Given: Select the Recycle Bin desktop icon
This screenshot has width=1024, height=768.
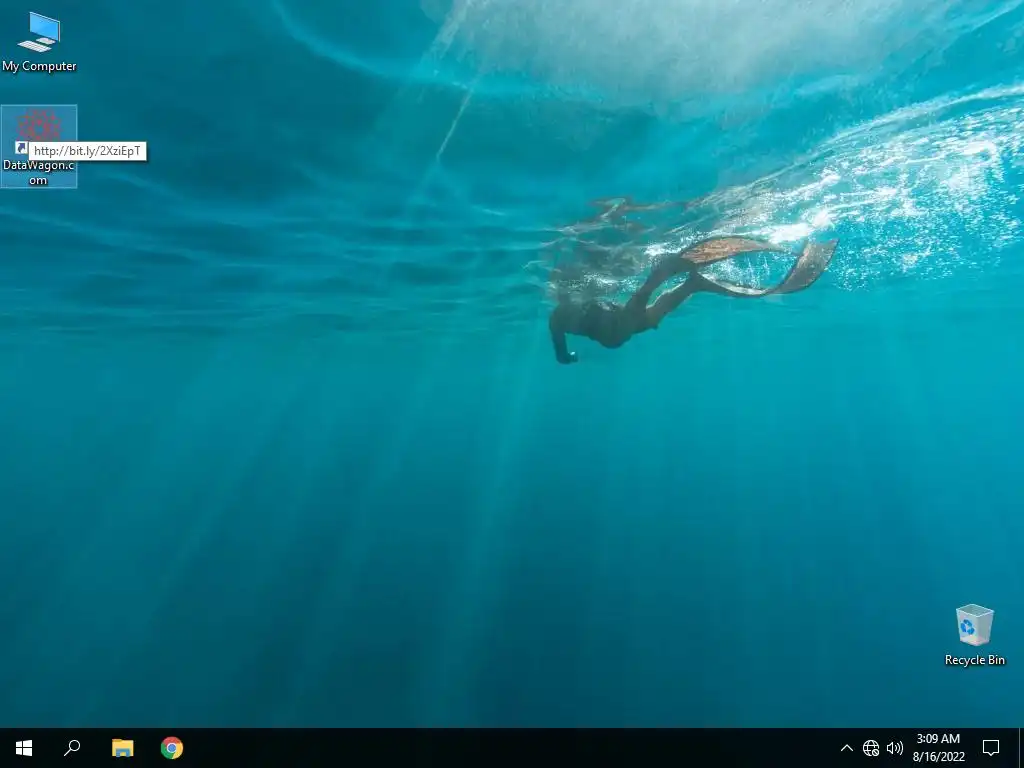Looking at the screenshot, I should (974, 635).
